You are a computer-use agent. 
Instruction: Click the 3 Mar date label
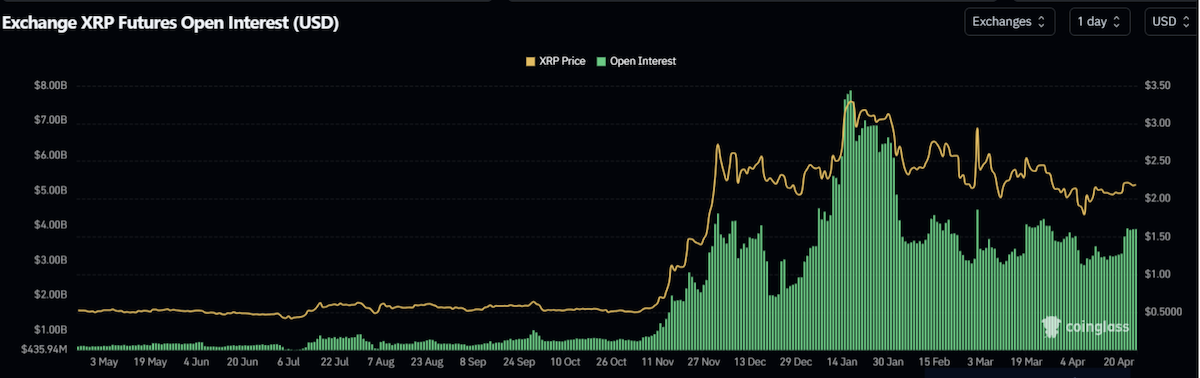pos(982,362)
